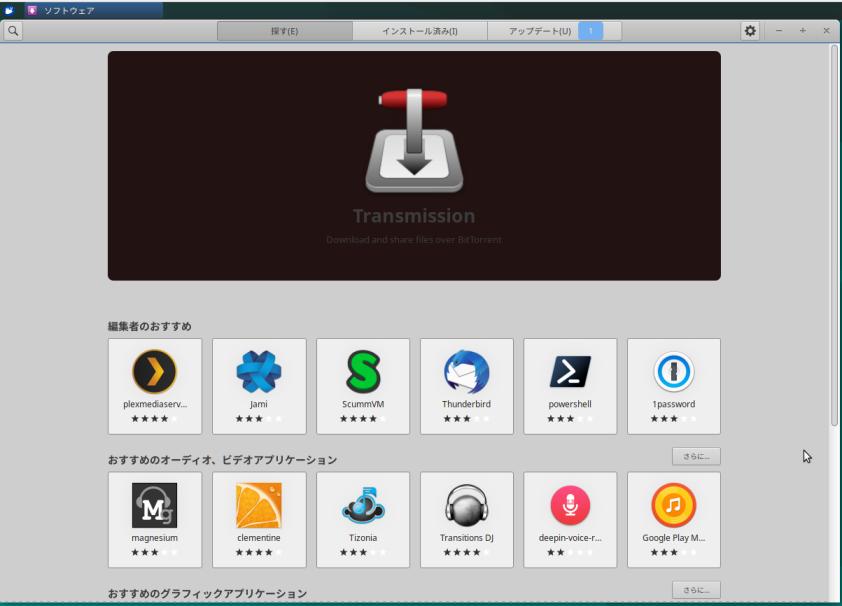Click the ソフトウェア window title in the taskbar

69,10
